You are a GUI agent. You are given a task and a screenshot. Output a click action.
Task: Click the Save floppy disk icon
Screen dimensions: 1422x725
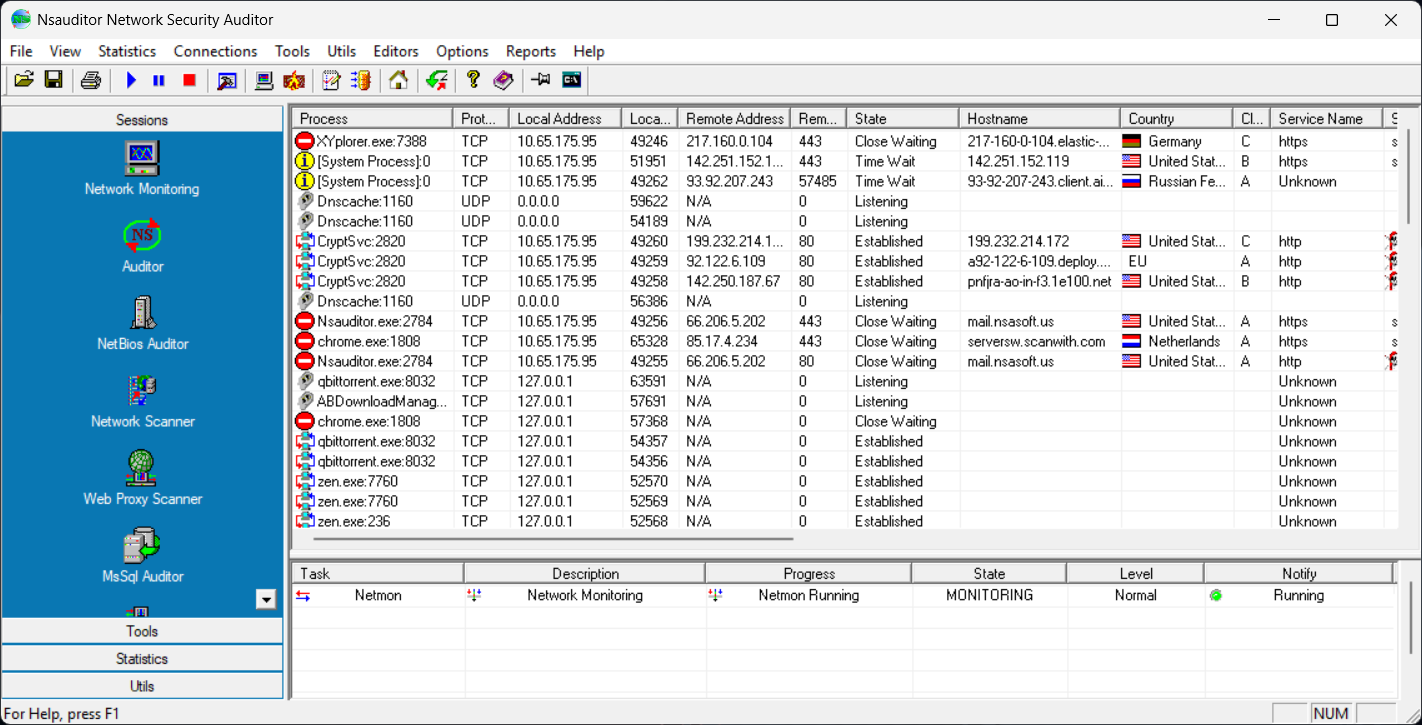coord(53,80)
